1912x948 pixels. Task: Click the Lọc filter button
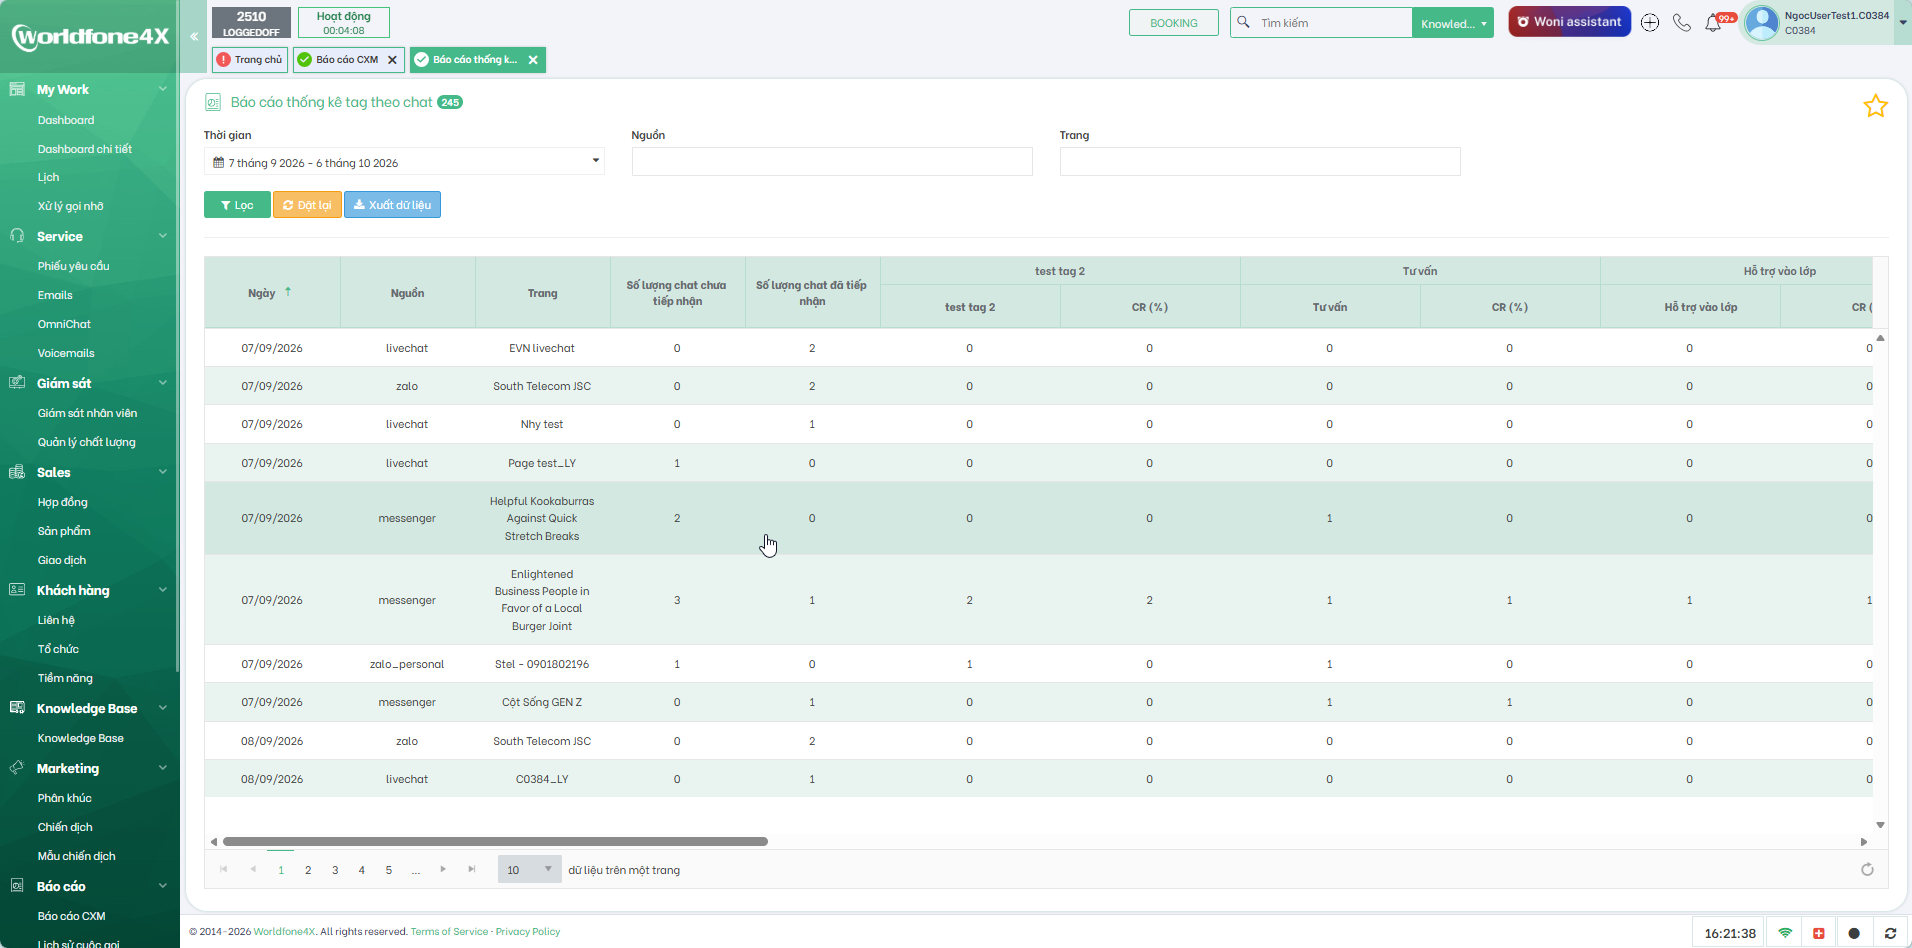pos(237,205)
